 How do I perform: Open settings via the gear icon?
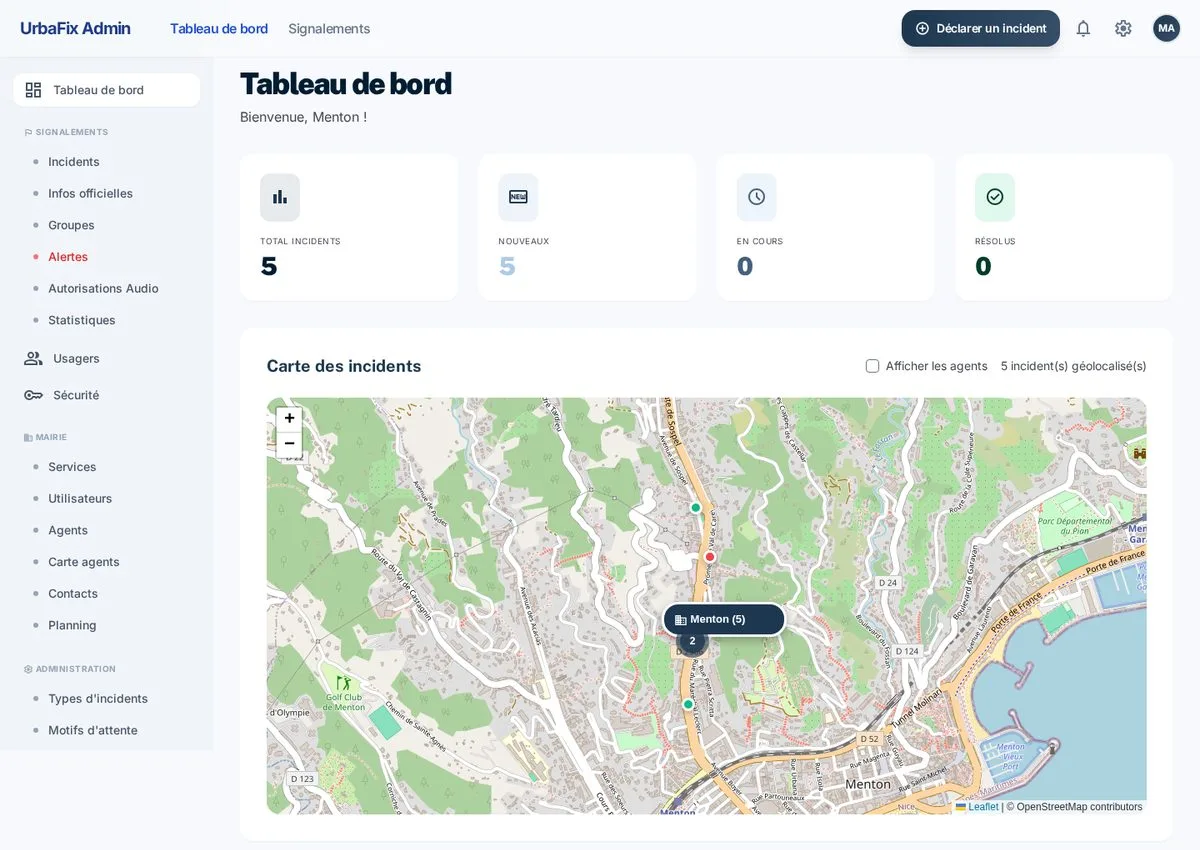[x=1123, y=28]
